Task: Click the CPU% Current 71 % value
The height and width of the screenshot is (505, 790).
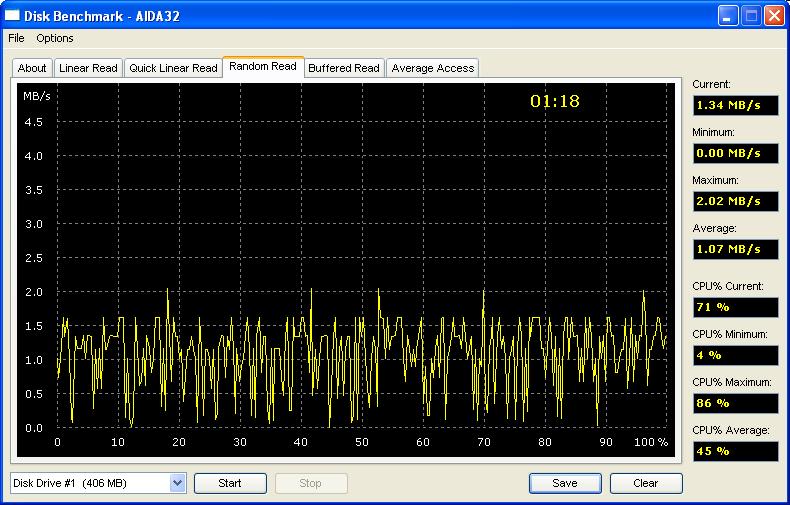Action: point(736,307)
